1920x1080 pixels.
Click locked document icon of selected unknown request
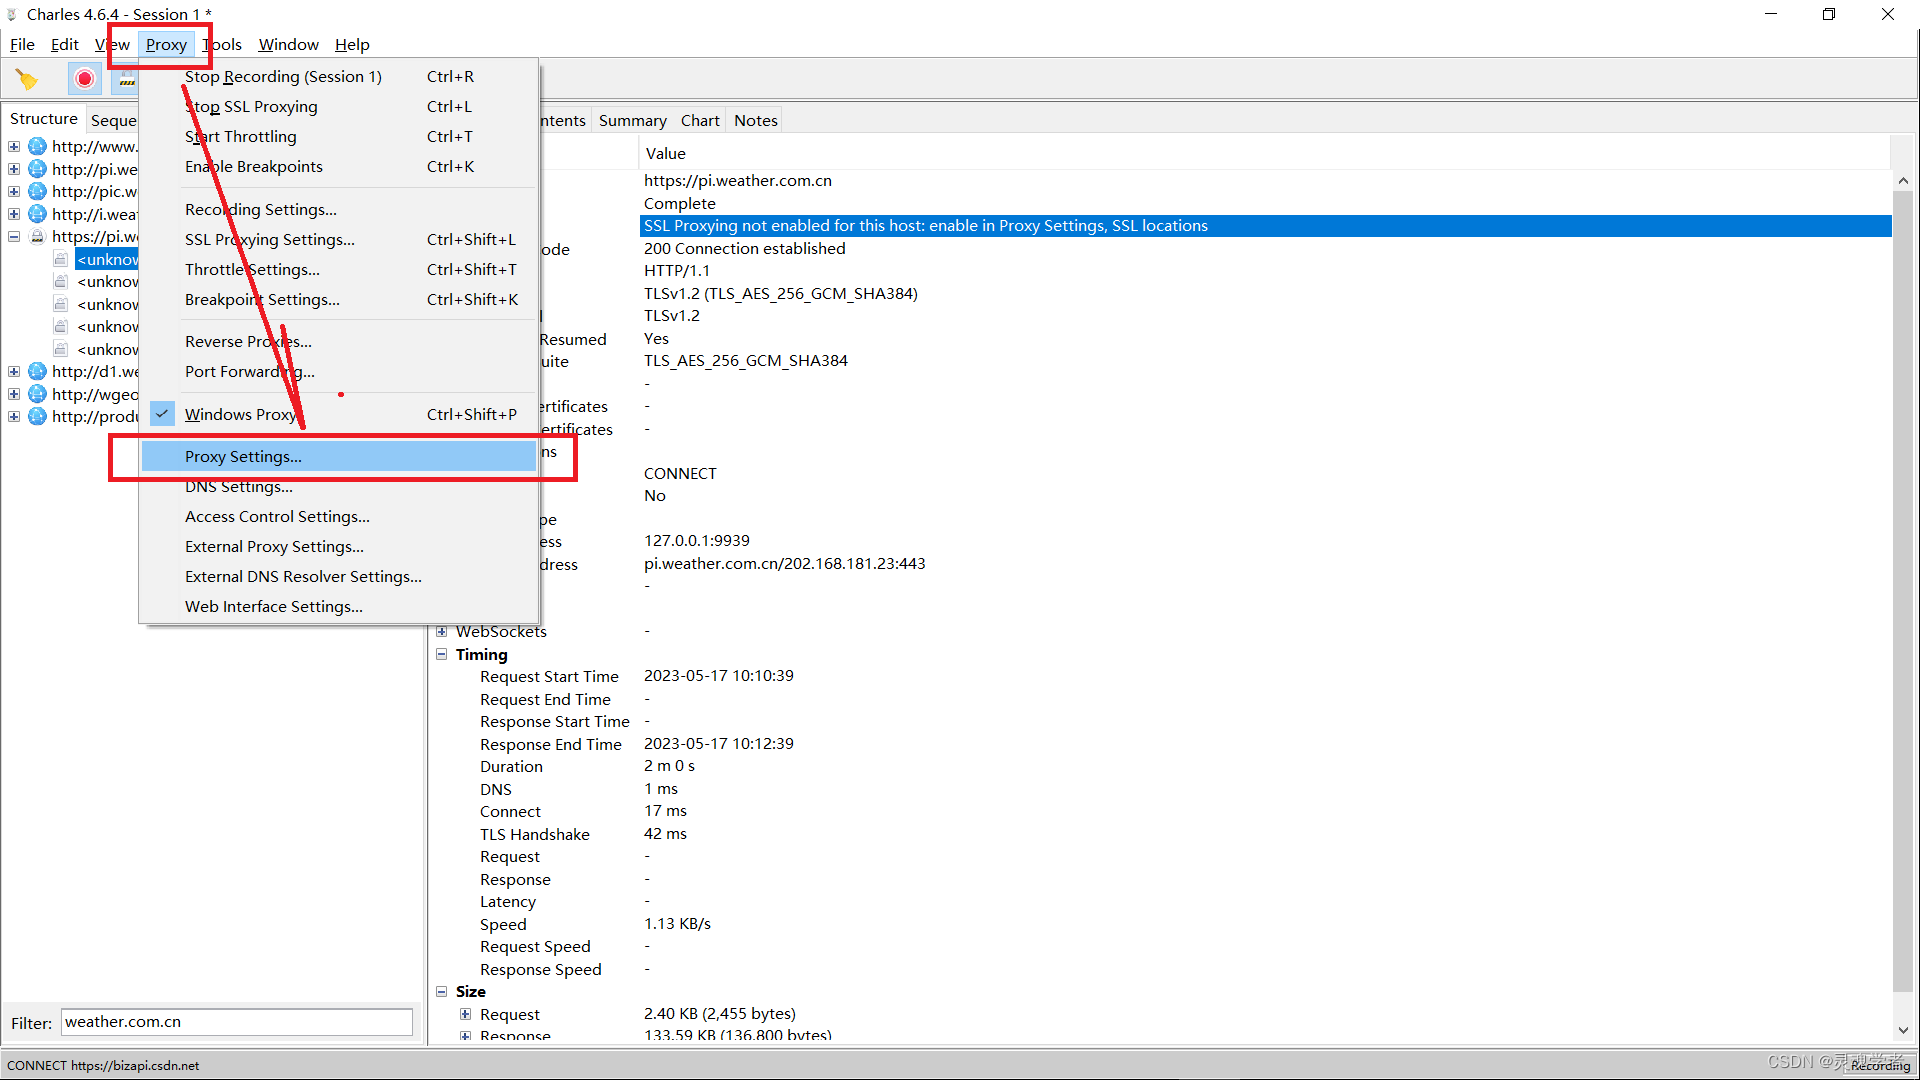tap(62, 260)
